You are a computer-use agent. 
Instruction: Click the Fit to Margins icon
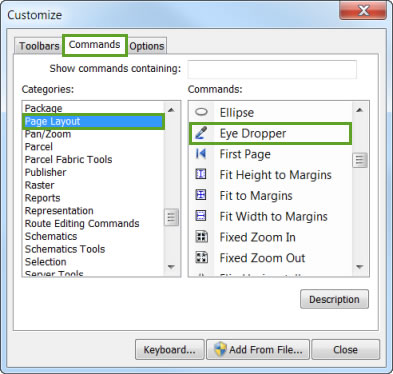tap(201, 195)
